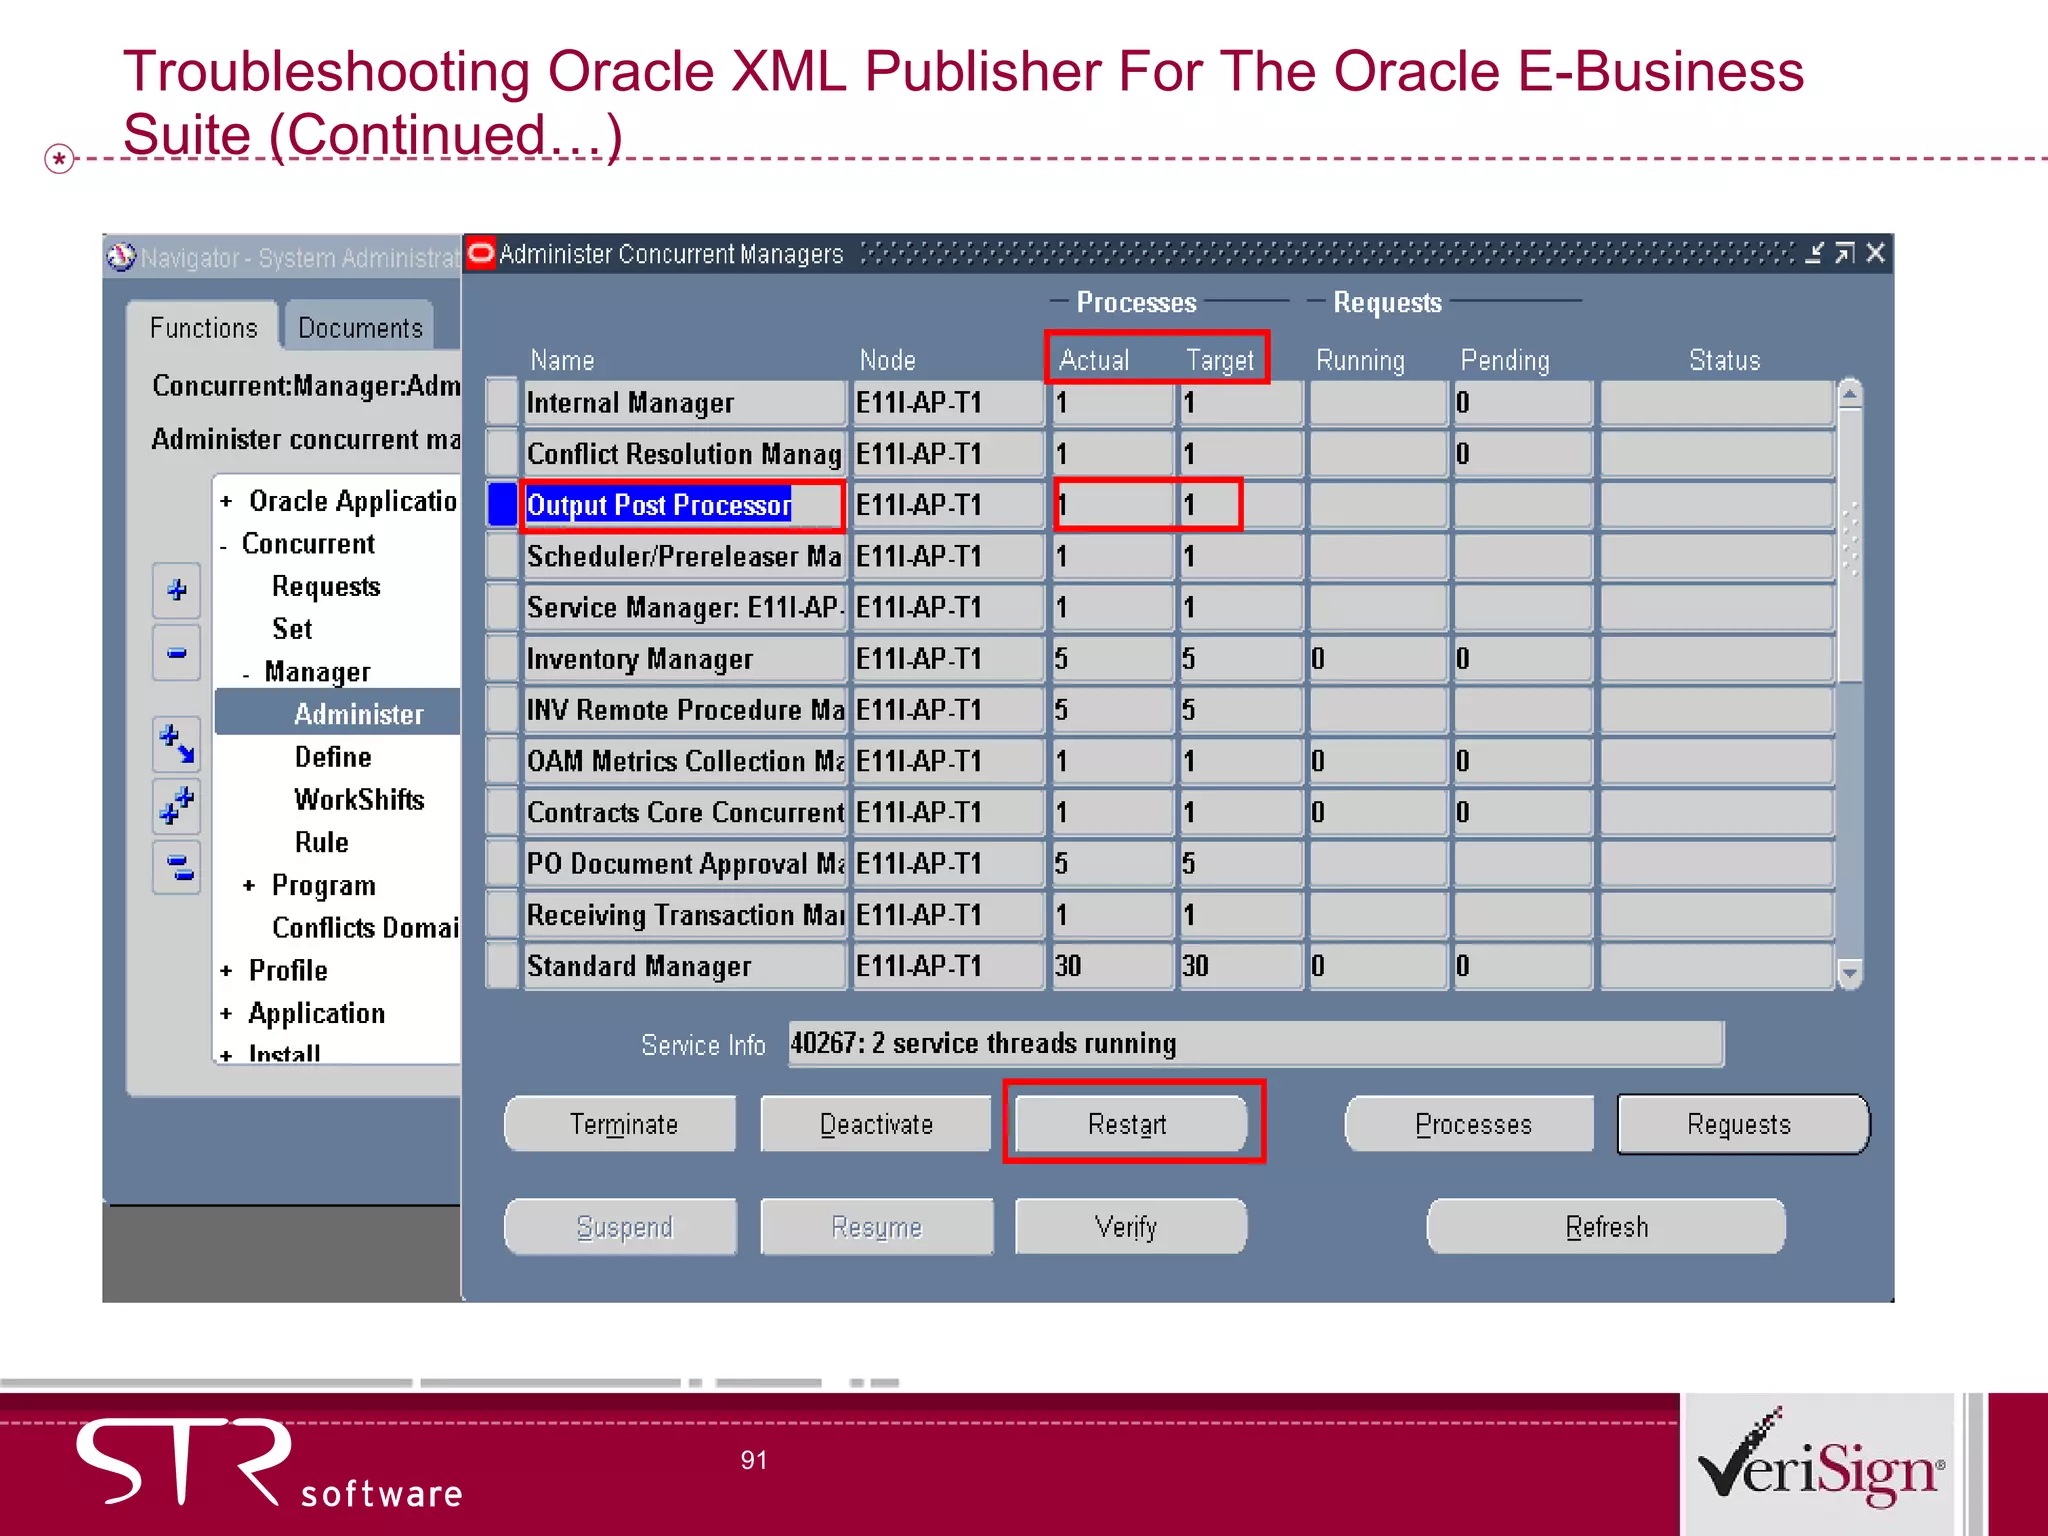Select the Standard Manager row selector box
Screen dimensions: 2048x1536
502,966
